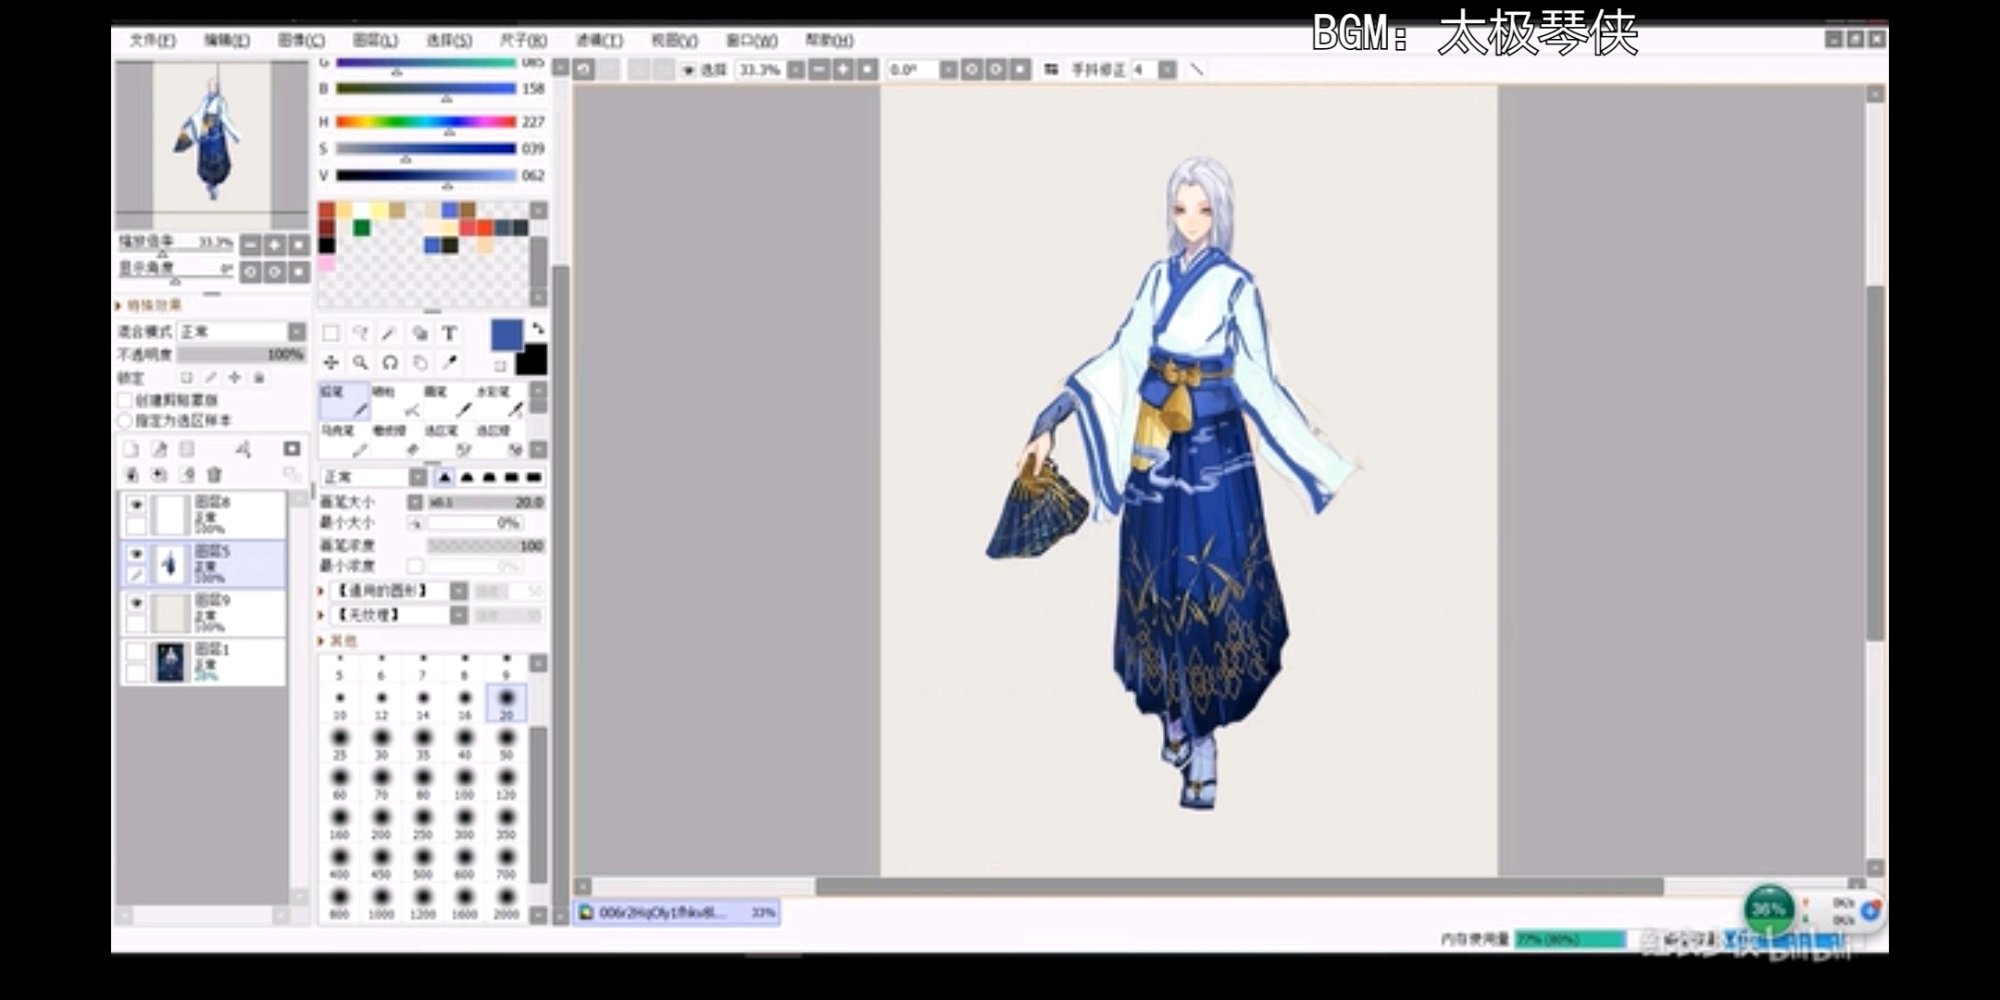The height and width of the screenshot is (1000, 2000).
Task: Choose the 铅笔 pencil brush
Action: click(344, 400)
